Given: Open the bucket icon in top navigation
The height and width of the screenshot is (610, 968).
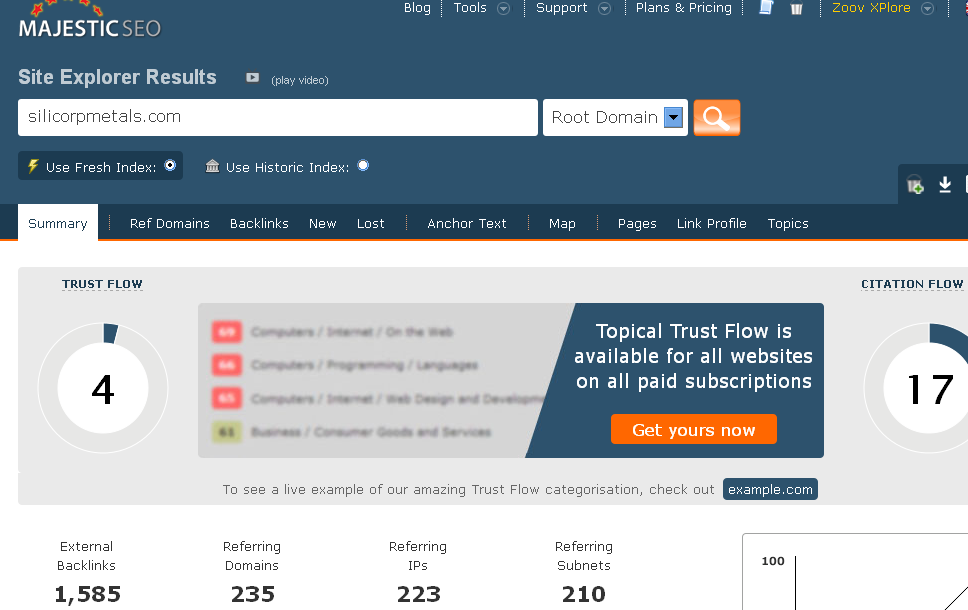Looking at the screenshot, I should (x=796, y=8).
